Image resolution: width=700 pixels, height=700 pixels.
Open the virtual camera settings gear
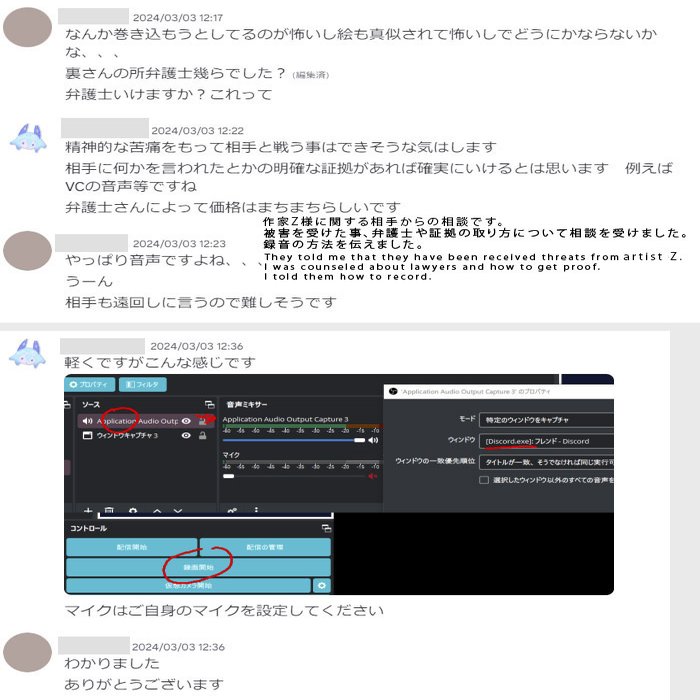coord(322,585)
